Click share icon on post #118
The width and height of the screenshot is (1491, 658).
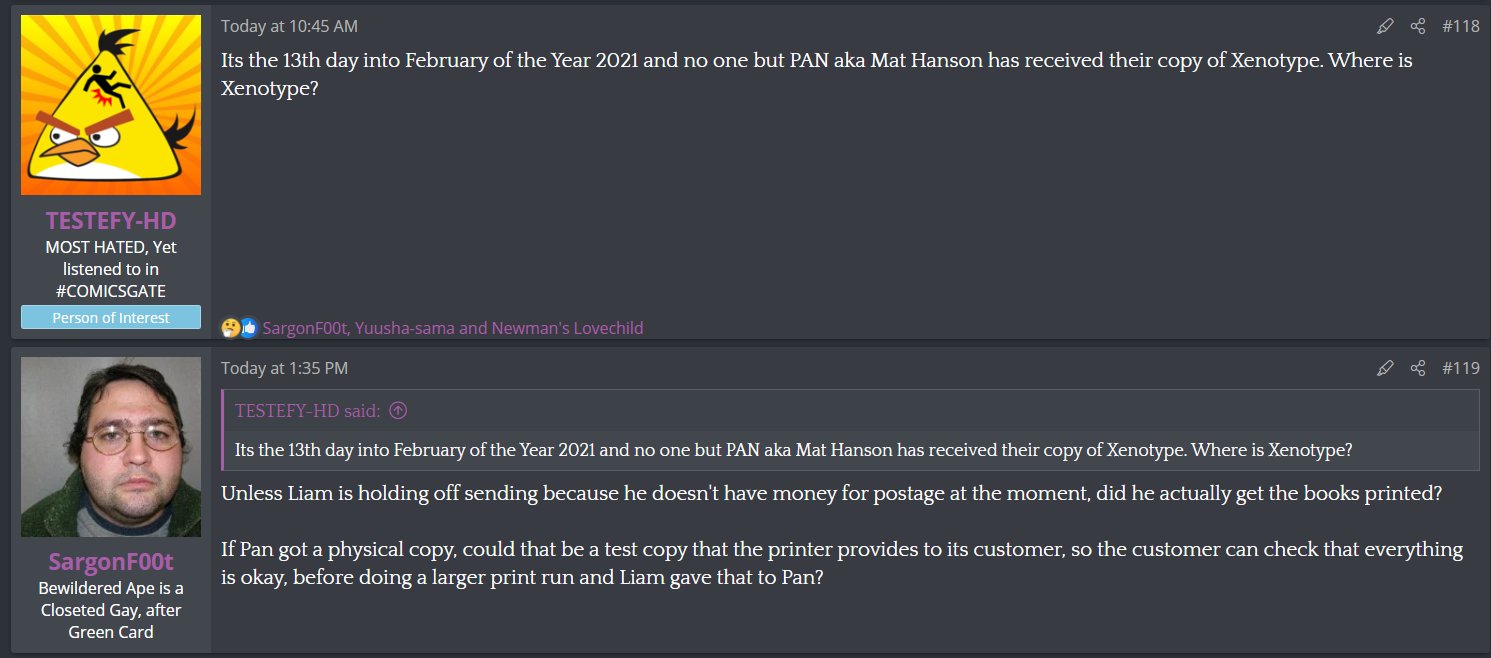(1418, 27)
